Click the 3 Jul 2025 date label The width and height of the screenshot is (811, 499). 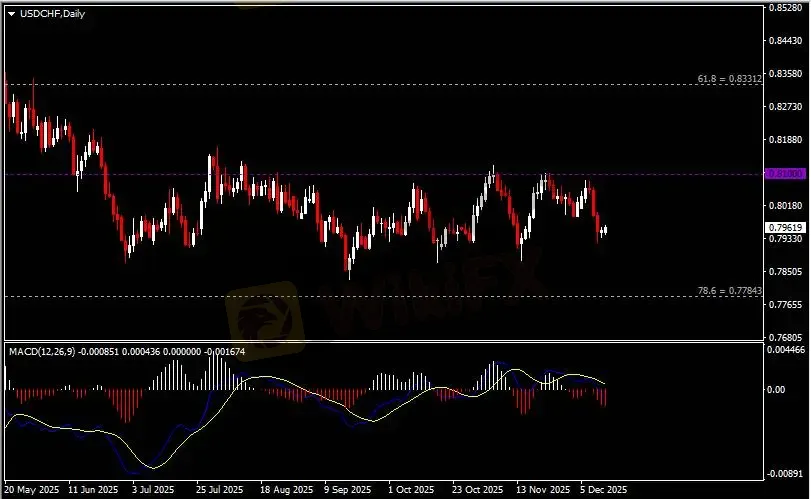point(153,490)
